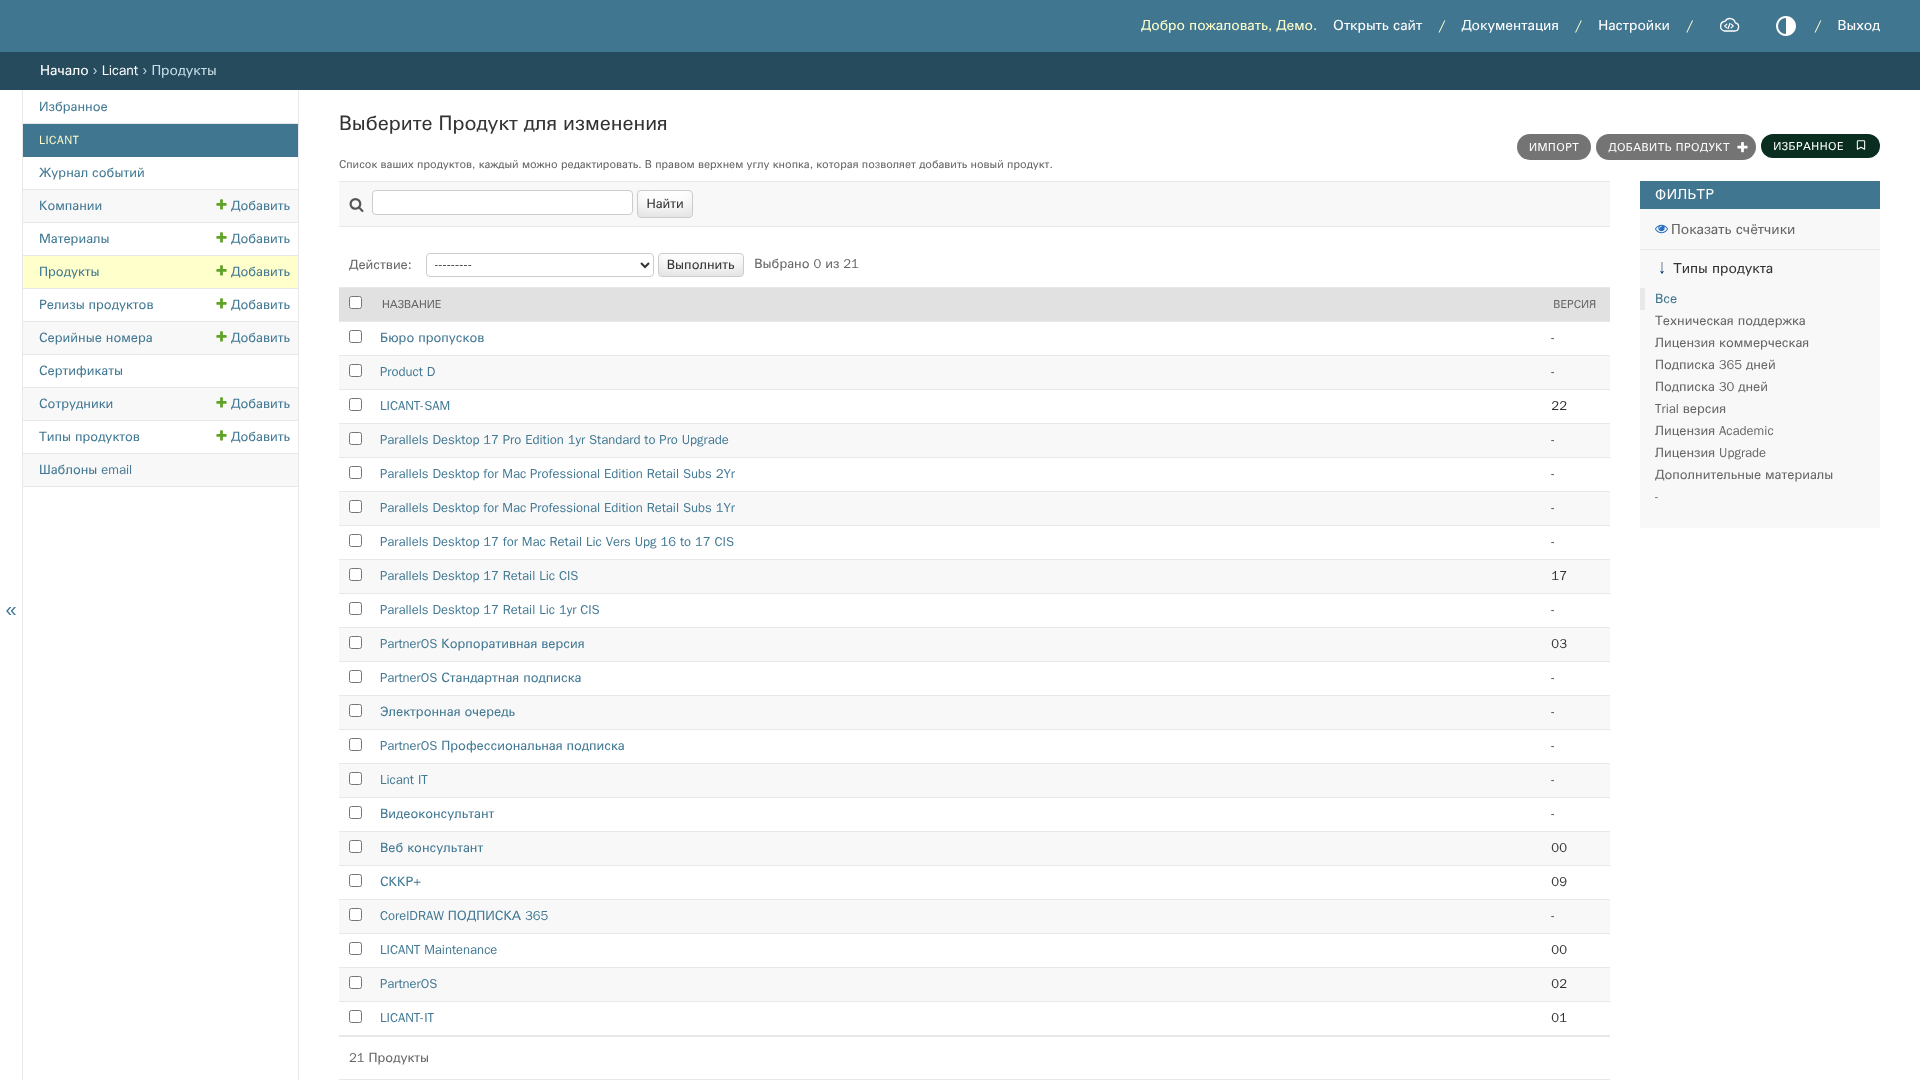
Task: Click plus icon to add Сотрудники
Action: point(221,403)
